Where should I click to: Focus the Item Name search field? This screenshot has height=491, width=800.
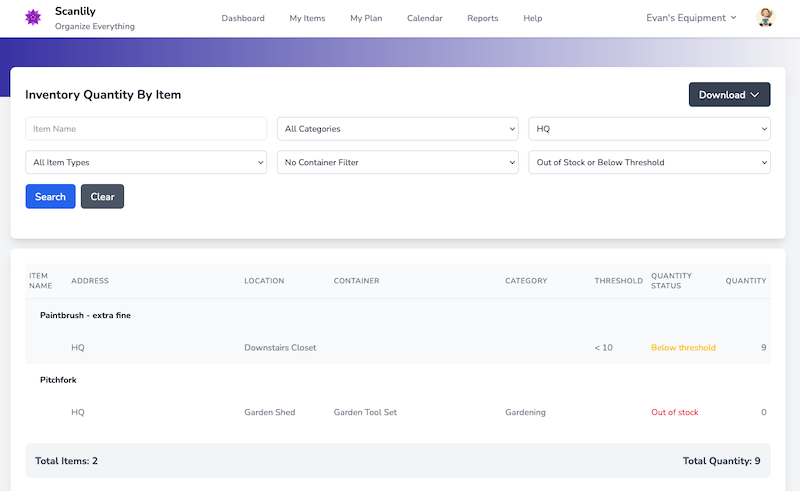(146, 129)
